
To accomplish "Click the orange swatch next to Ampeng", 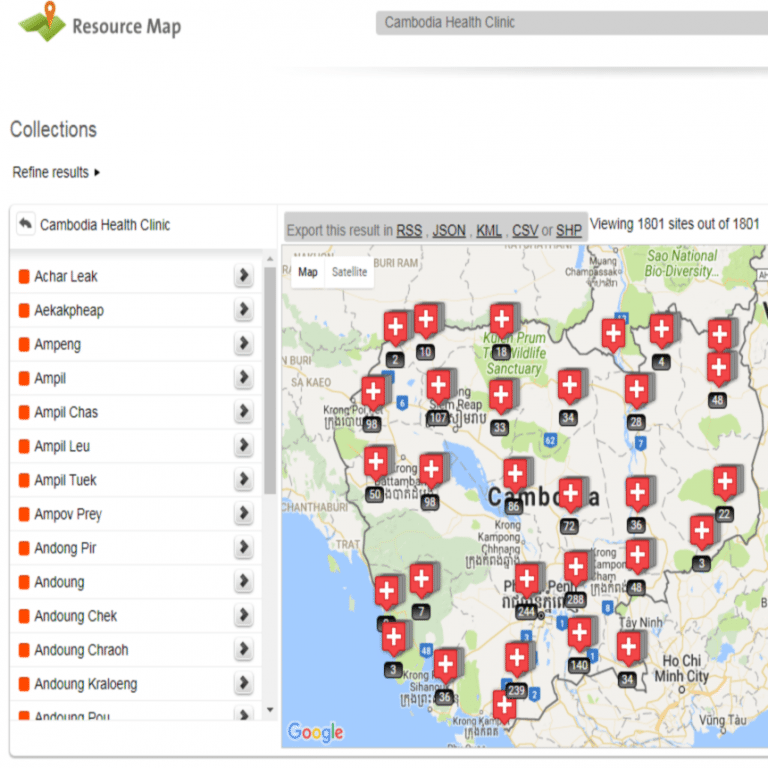I will [24, 344].
